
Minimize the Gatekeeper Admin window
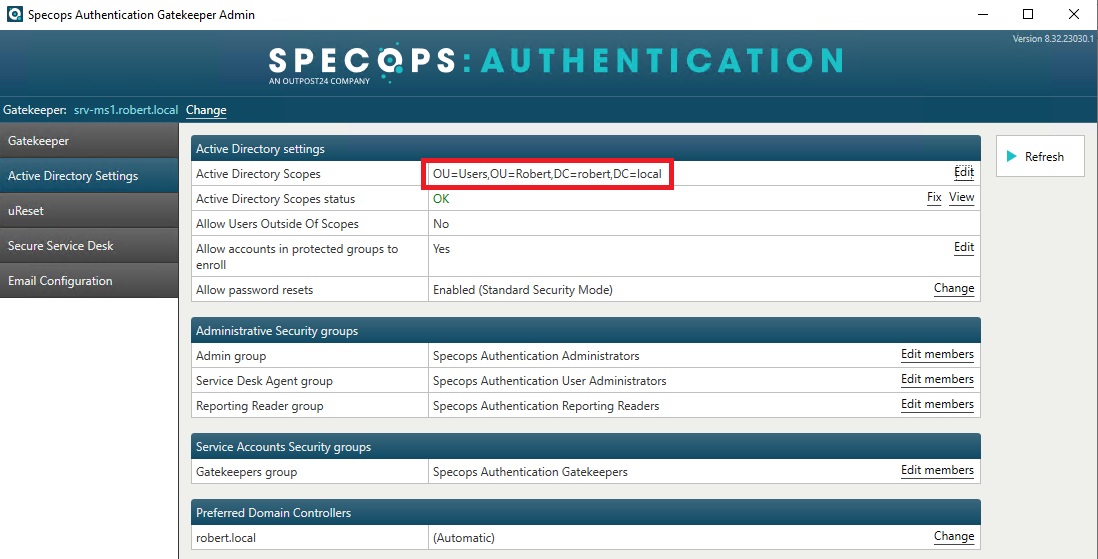tap(982, 14)
